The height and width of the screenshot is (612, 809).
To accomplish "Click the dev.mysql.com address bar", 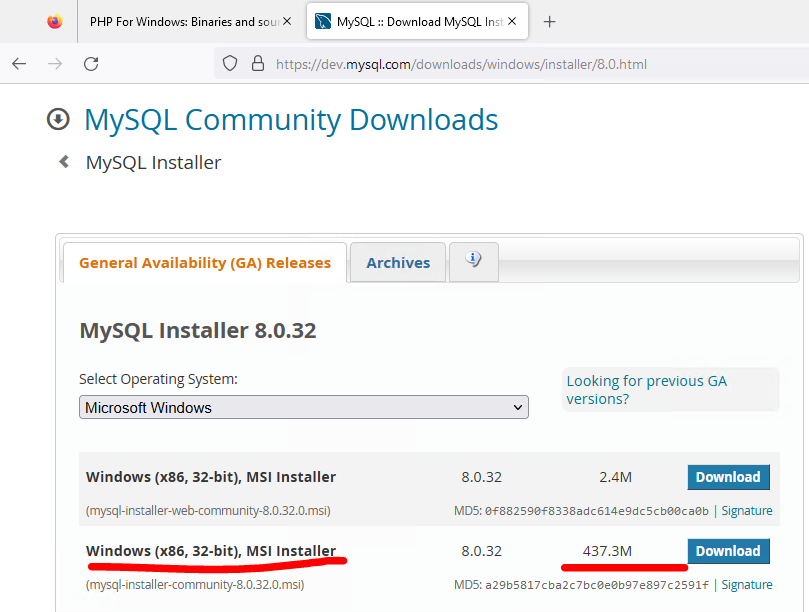I will [x=460, y=63].
